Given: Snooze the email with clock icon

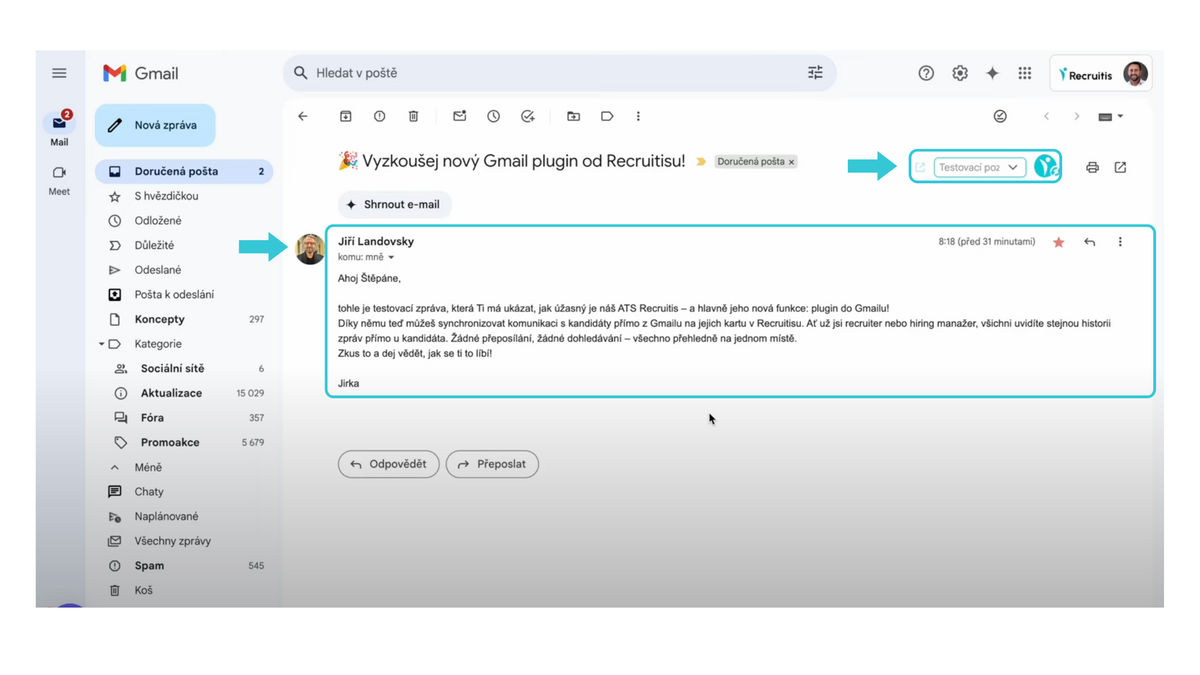Looking at the screenshot, I should 493,116.
